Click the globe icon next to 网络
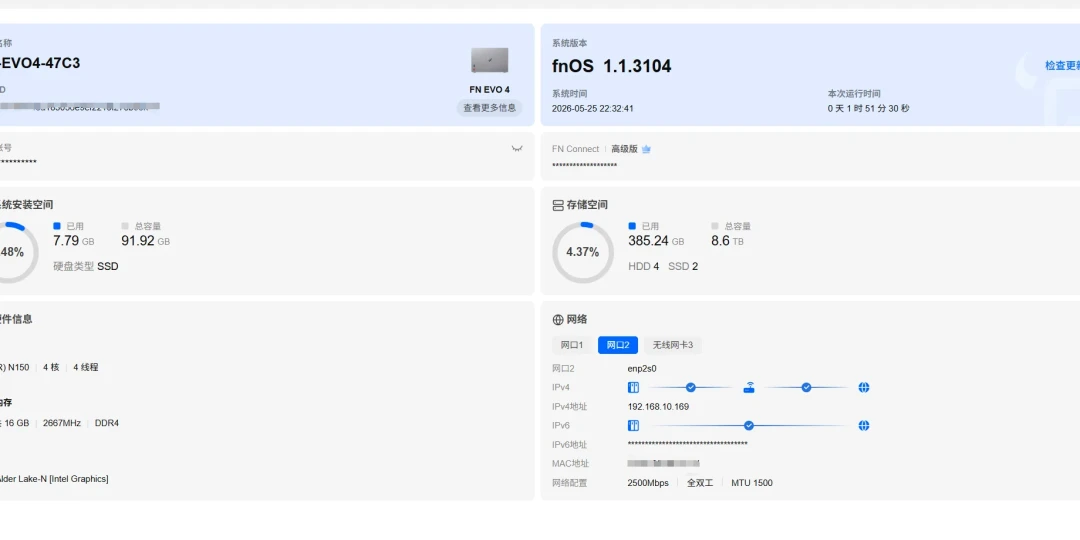The image size is (1080, 540). coord(558,320)
